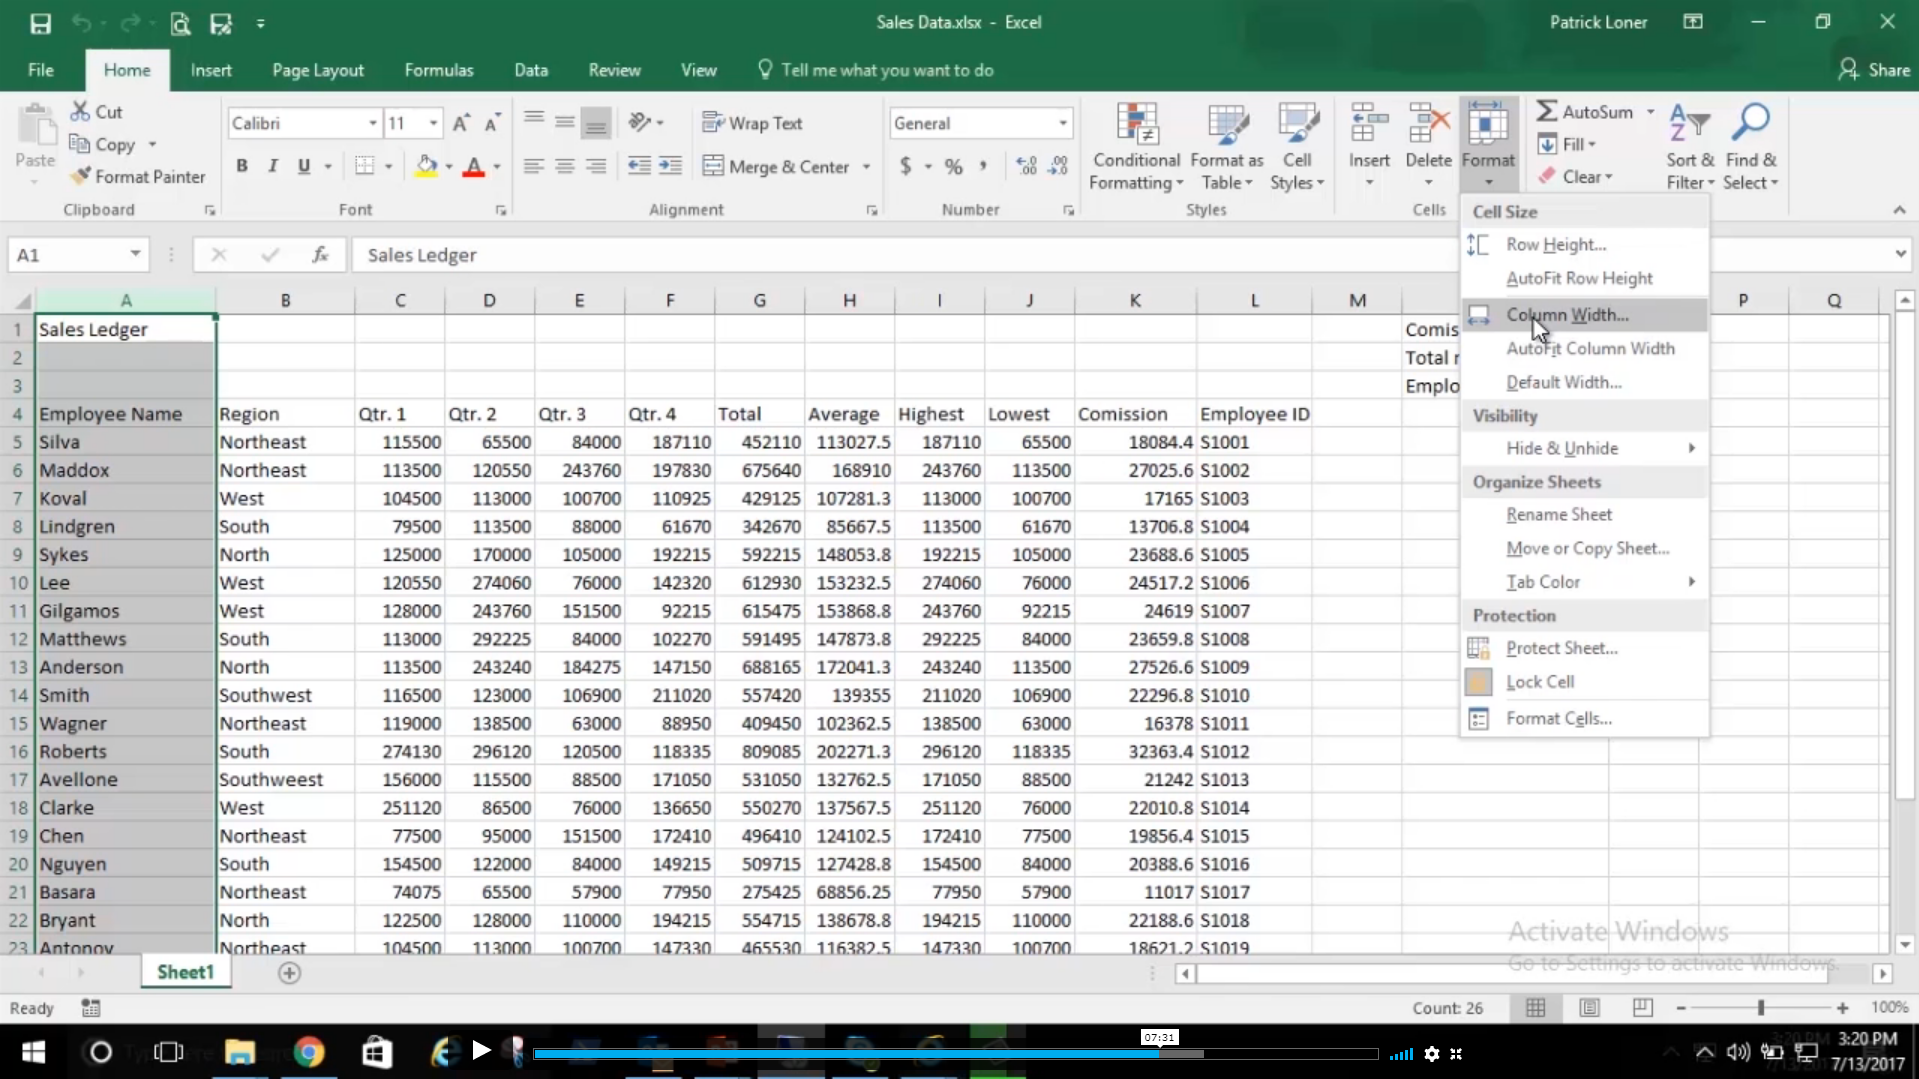The image size is (1919, 1079).
Task: Launch Google Chrome from the taskbar
Action: coord(309,1053)
